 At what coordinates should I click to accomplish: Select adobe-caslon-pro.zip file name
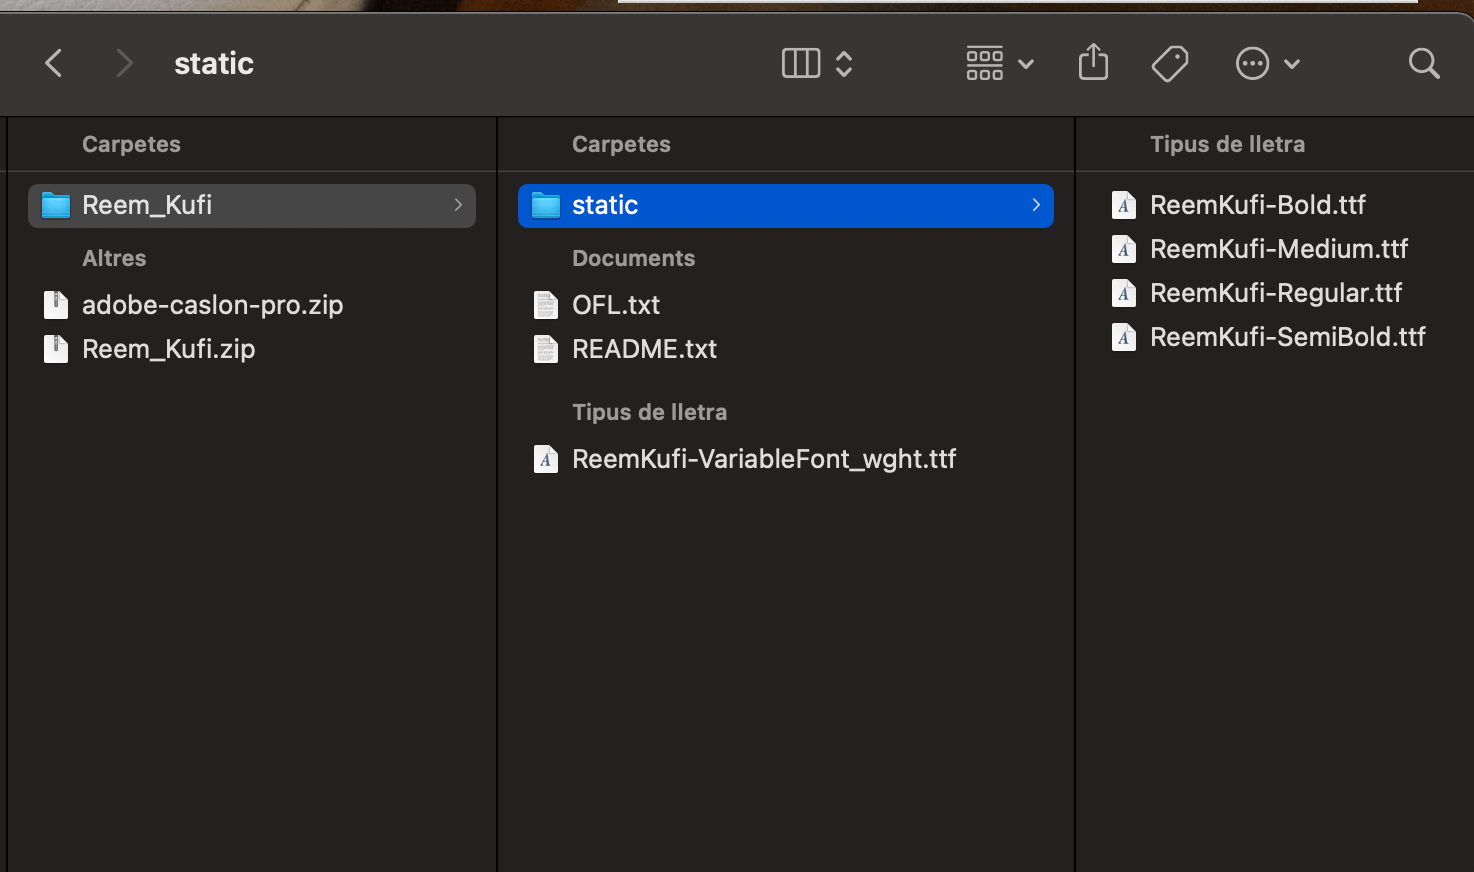212,305
